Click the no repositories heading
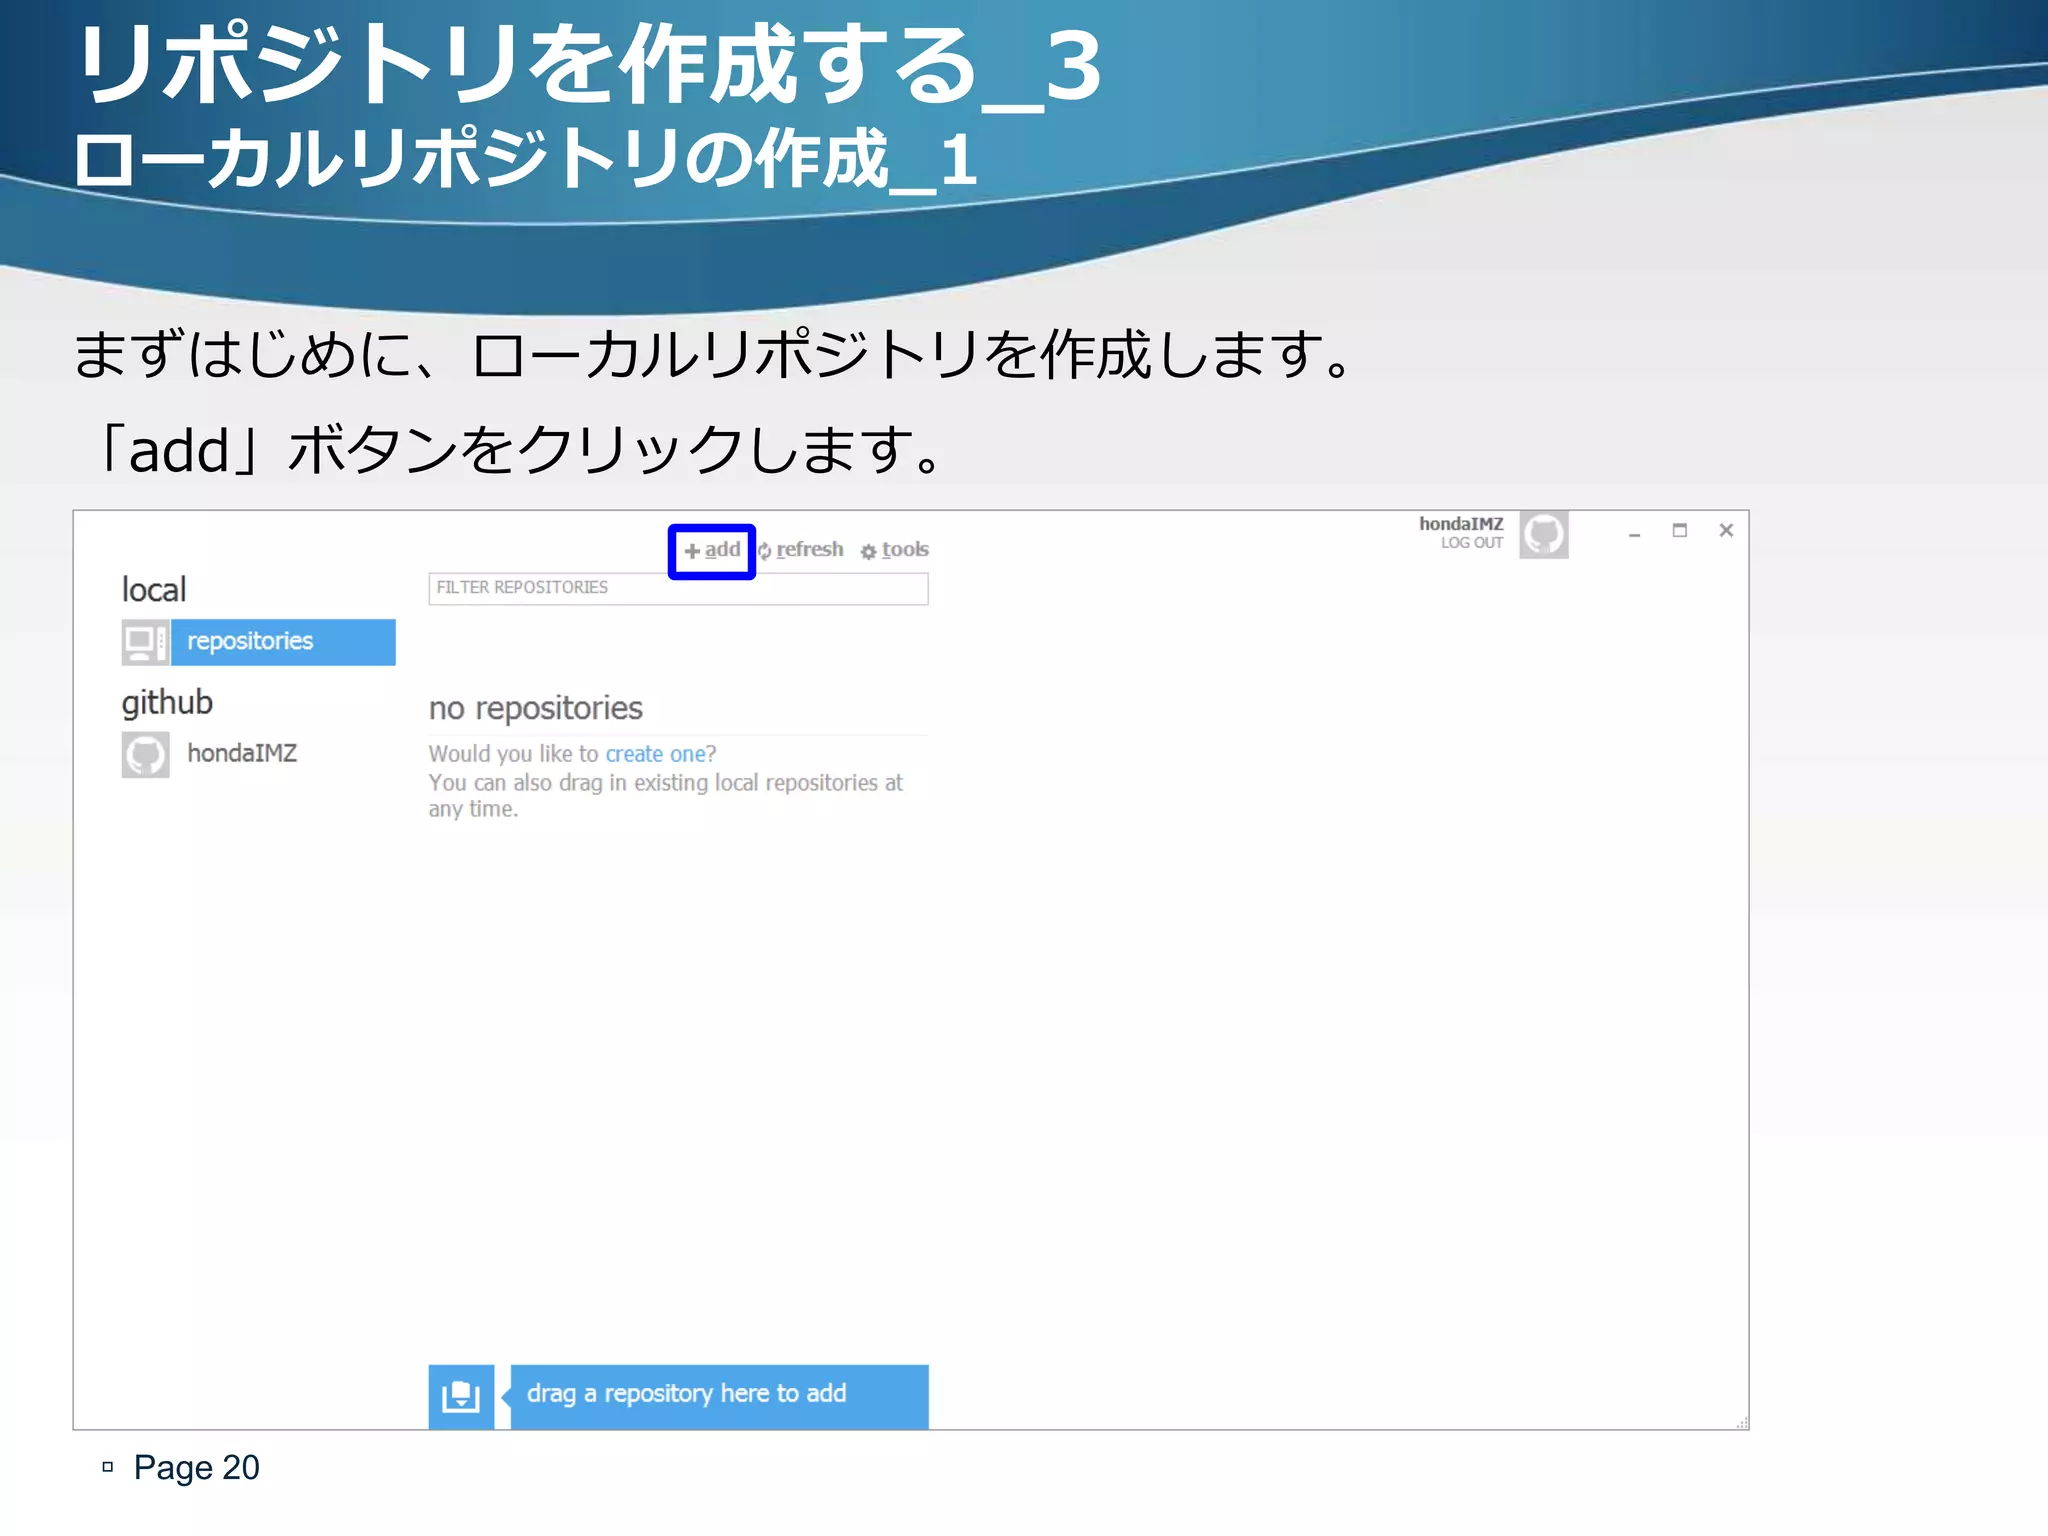This screenshot has height=1536, width=2048. 536,708
